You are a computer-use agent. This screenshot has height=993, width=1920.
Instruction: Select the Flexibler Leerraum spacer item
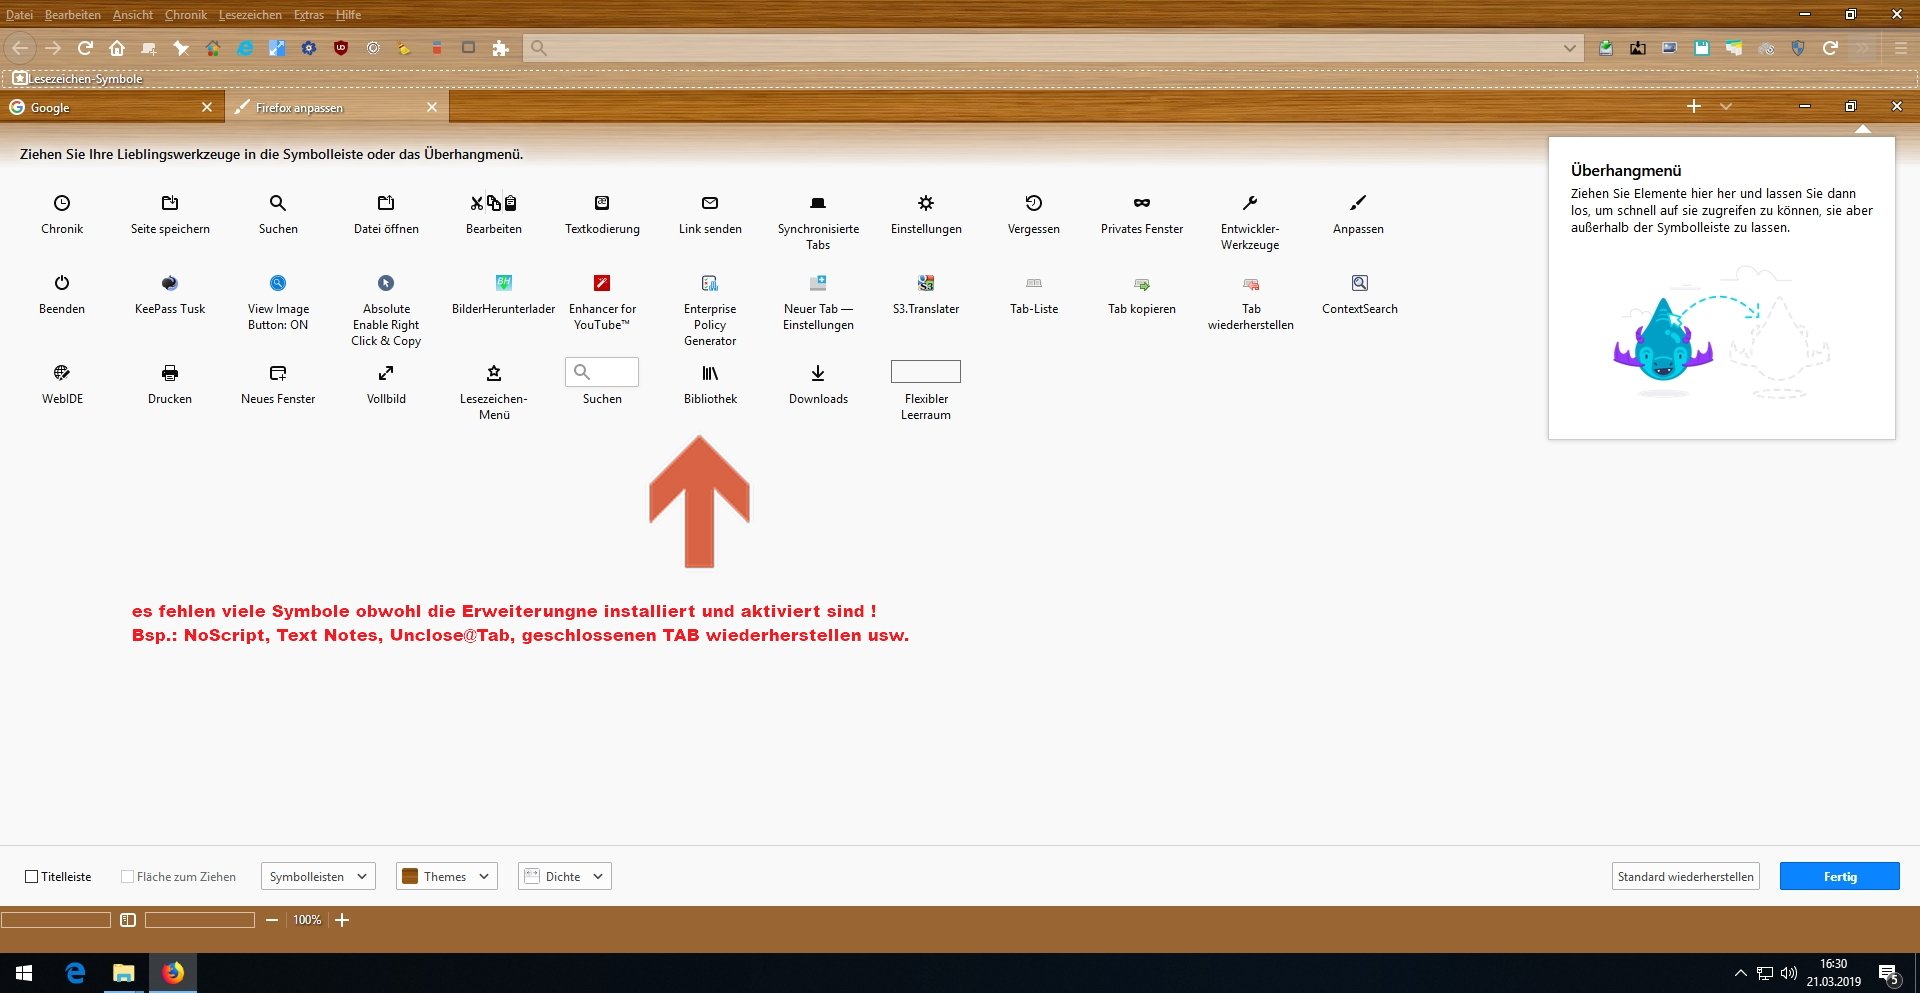(926, 372)
